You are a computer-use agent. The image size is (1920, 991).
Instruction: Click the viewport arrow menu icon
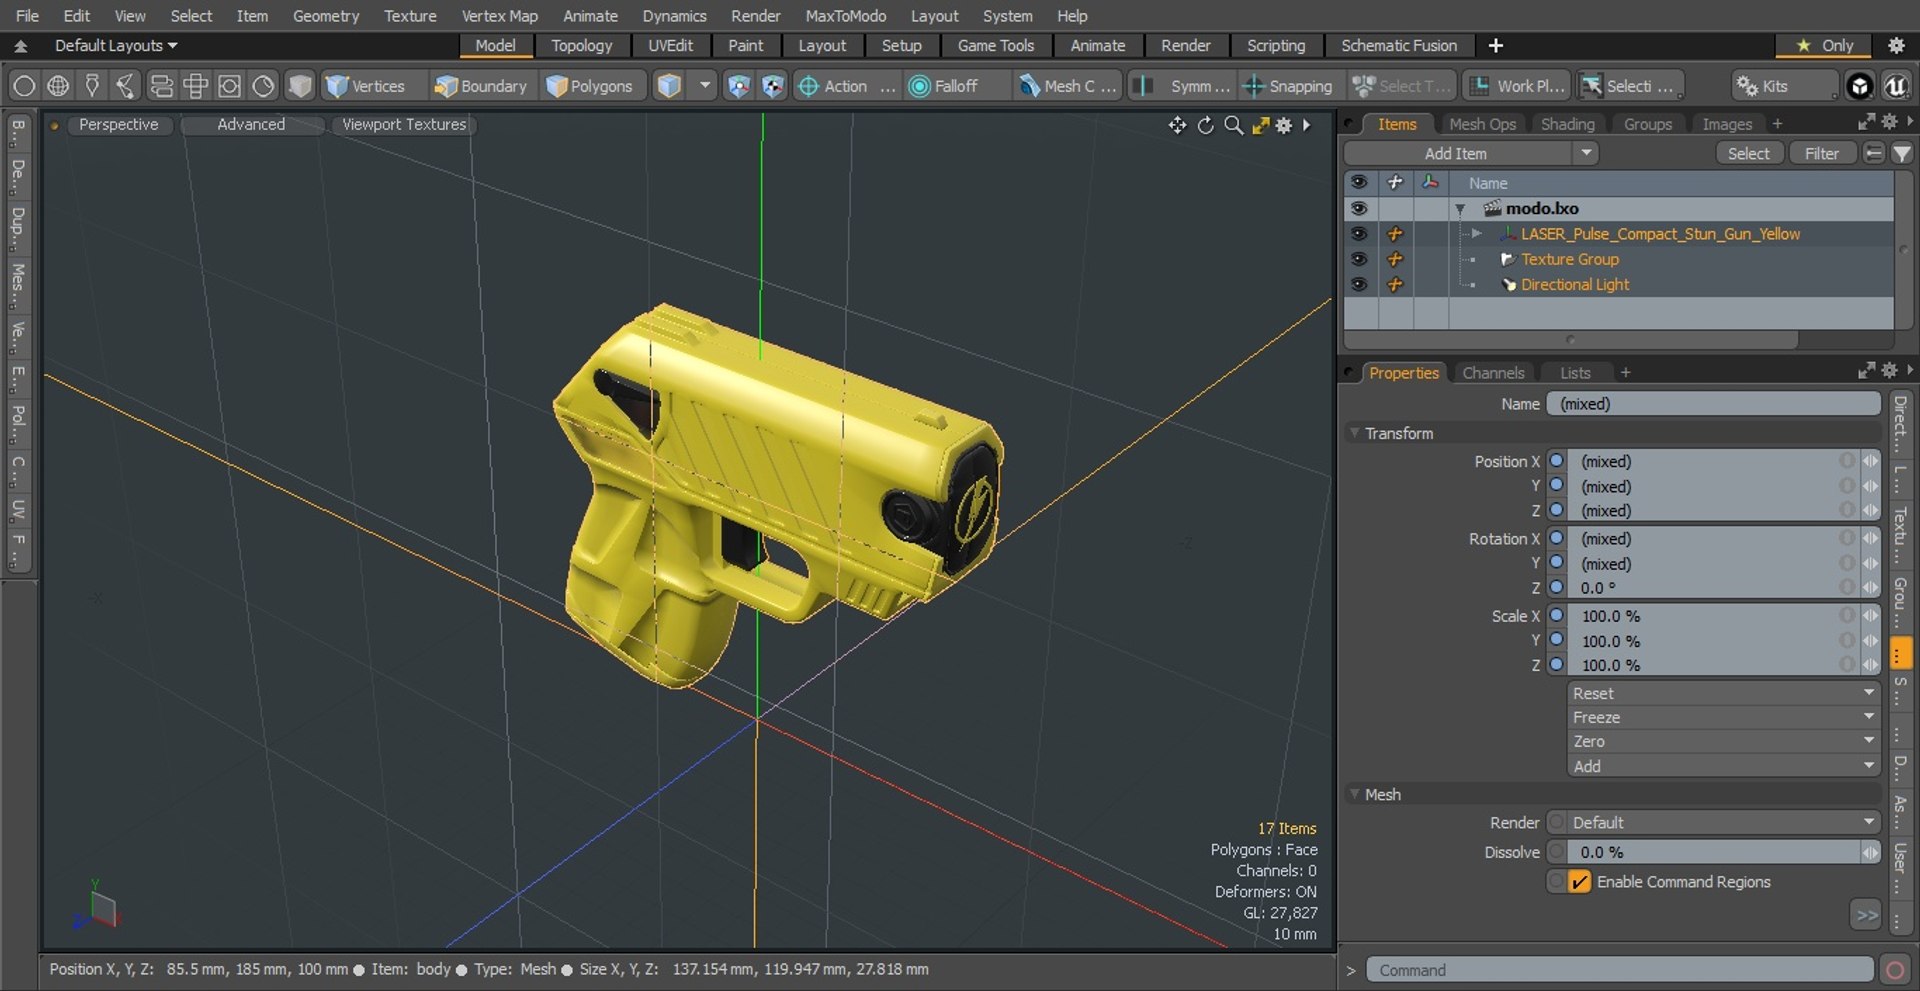[x=1307, y=125]
